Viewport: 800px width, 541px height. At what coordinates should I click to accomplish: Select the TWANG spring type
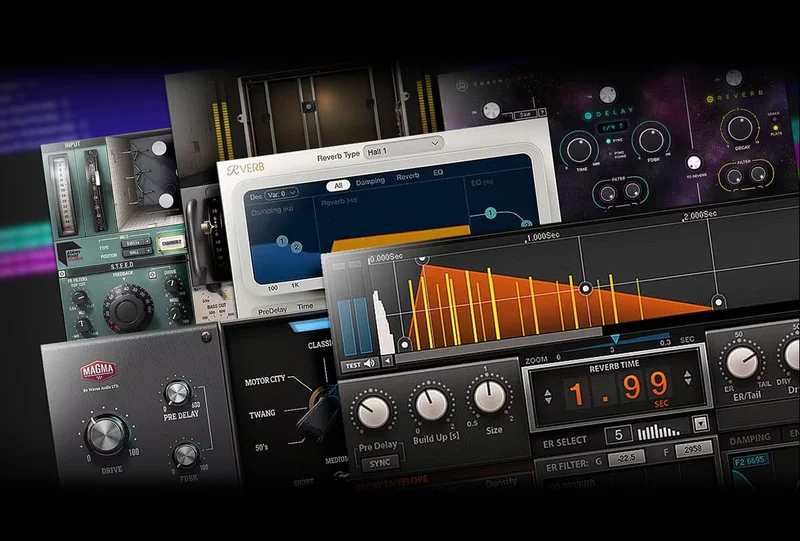coord(262,413)
